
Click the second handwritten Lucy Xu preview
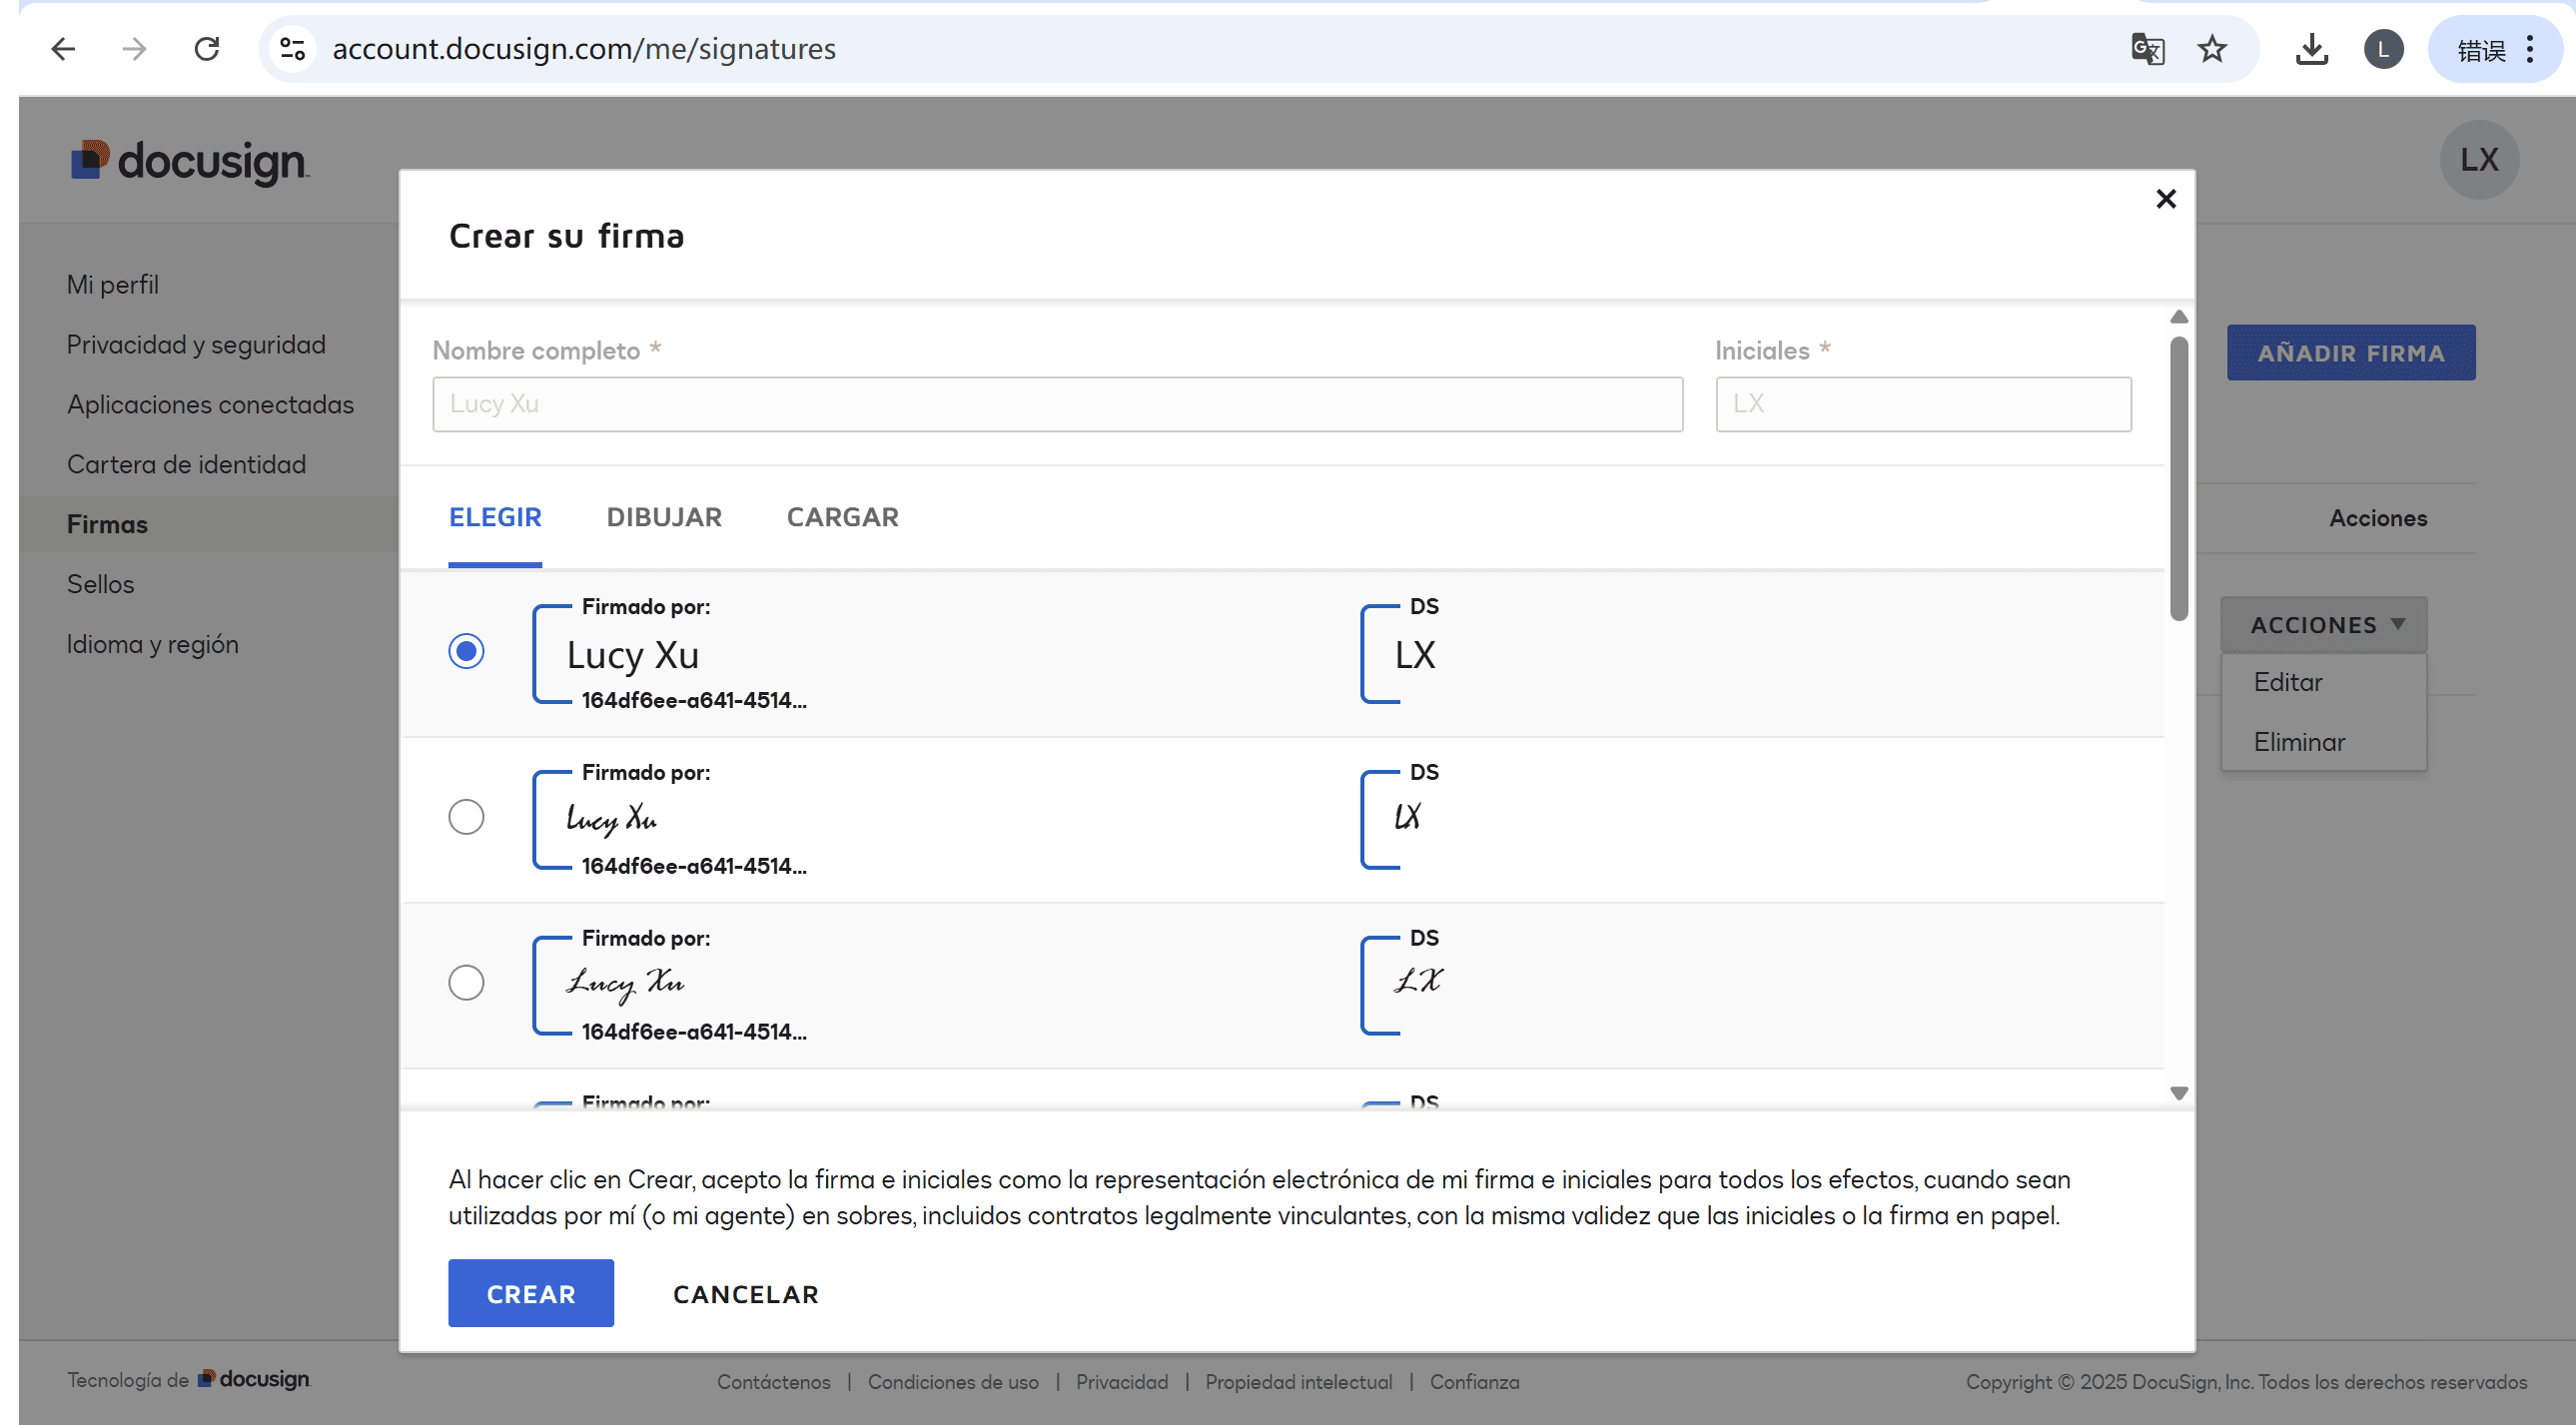click(611, 819)
